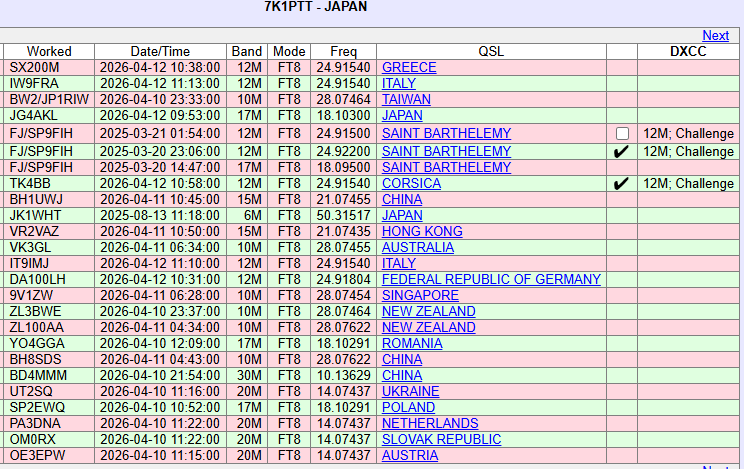744x469 pixels.
Task: Open the CORSICA QSL link
Action: (x=411, y=184)
